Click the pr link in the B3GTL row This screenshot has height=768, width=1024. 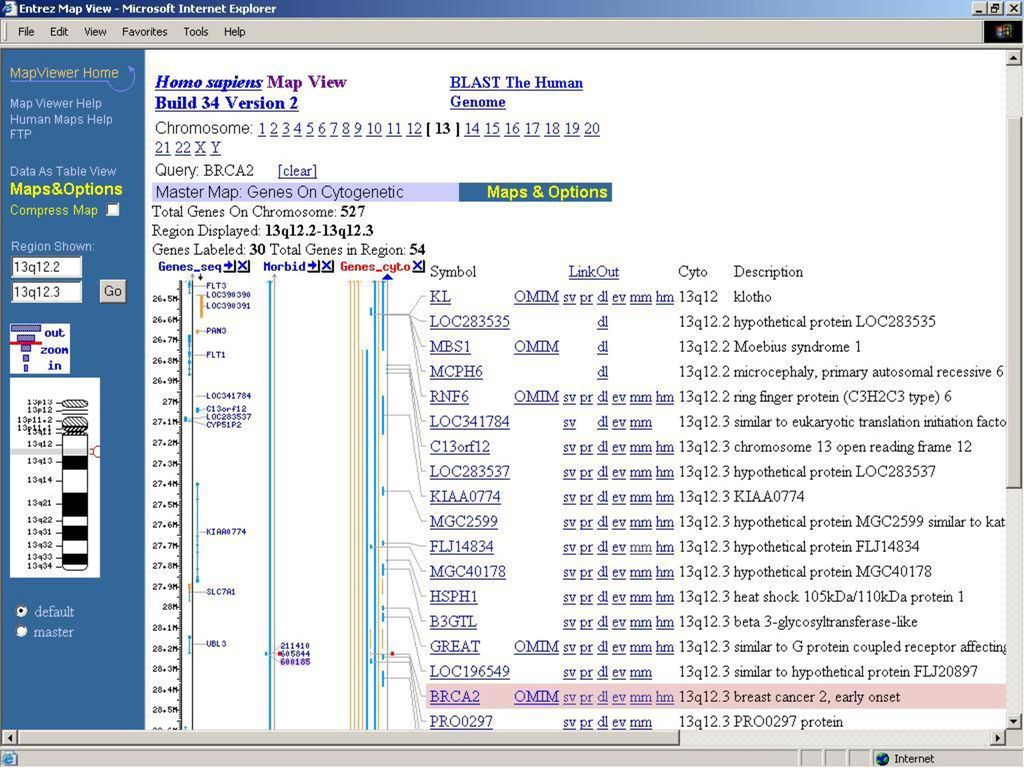pos(586,622)
